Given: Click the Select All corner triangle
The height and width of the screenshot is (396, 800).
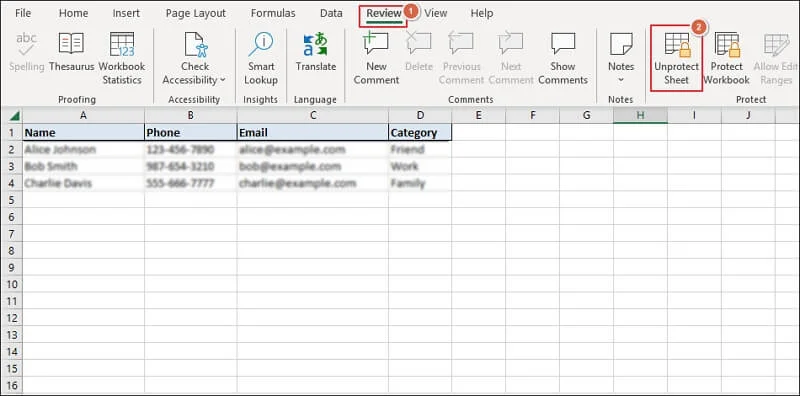Looking at the screenshot, I should [x=15, y=116].
